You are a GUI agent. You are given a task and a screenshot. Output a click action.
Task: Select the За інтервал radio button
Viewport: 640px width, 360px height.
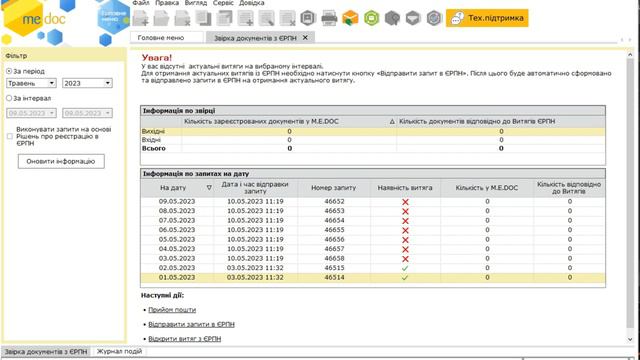click(x=9, y=98)
